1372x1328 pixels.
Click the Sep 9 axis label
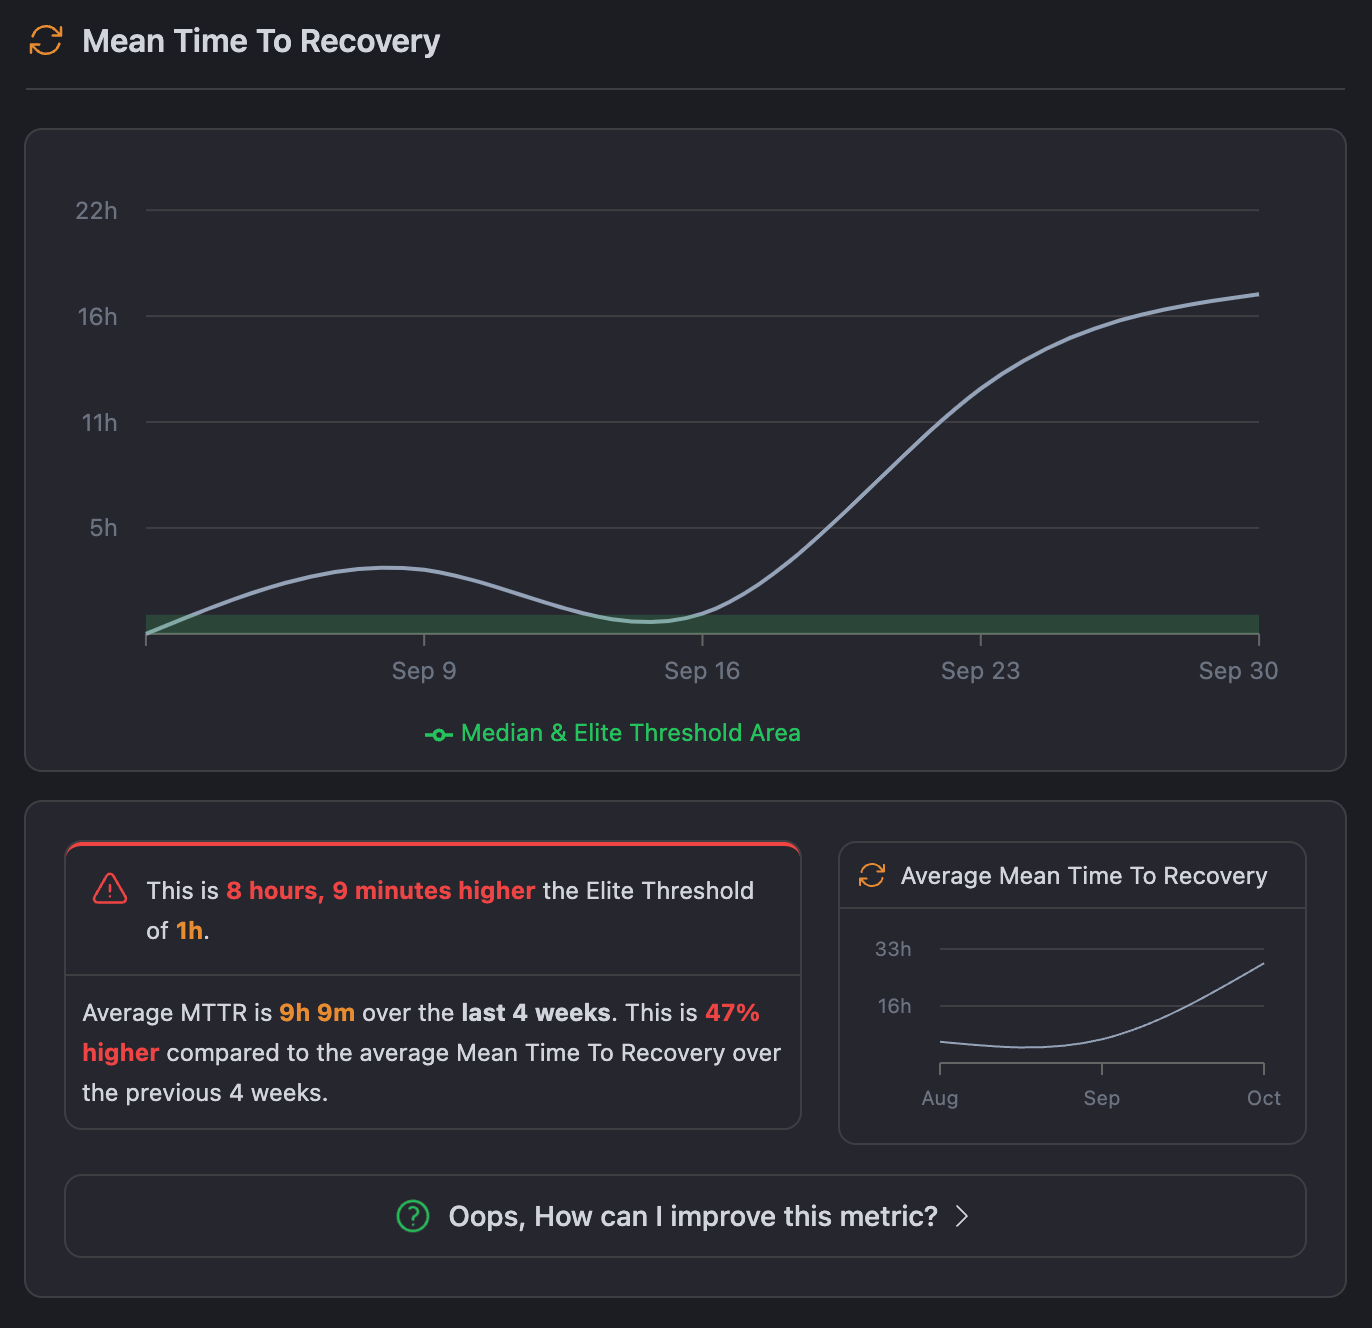click(x=424, y=671)
